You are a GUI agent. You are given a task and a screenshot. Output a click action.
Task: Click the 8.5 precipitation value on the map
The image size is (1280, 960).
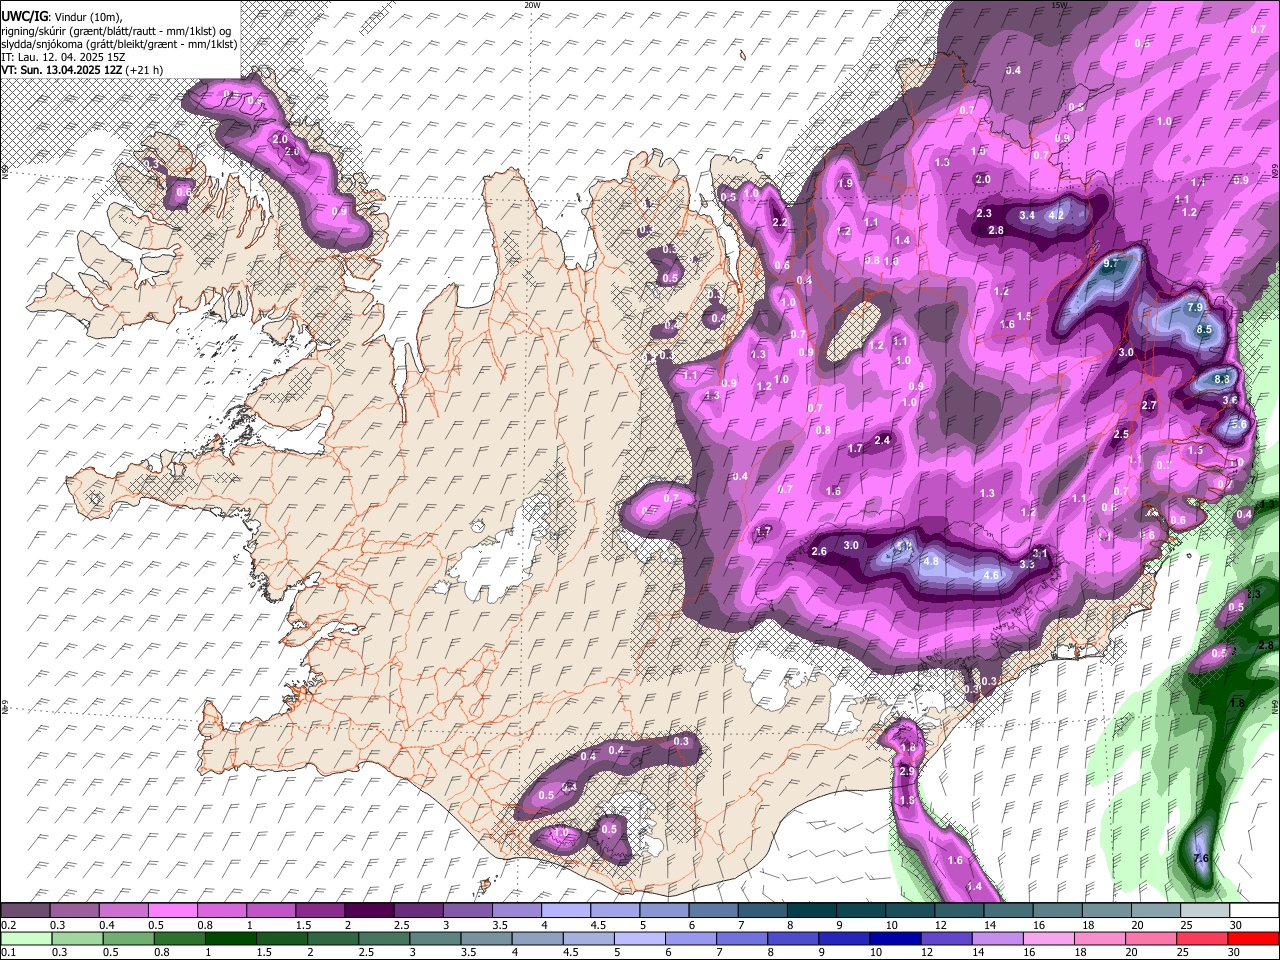[x=1204, y=330]
